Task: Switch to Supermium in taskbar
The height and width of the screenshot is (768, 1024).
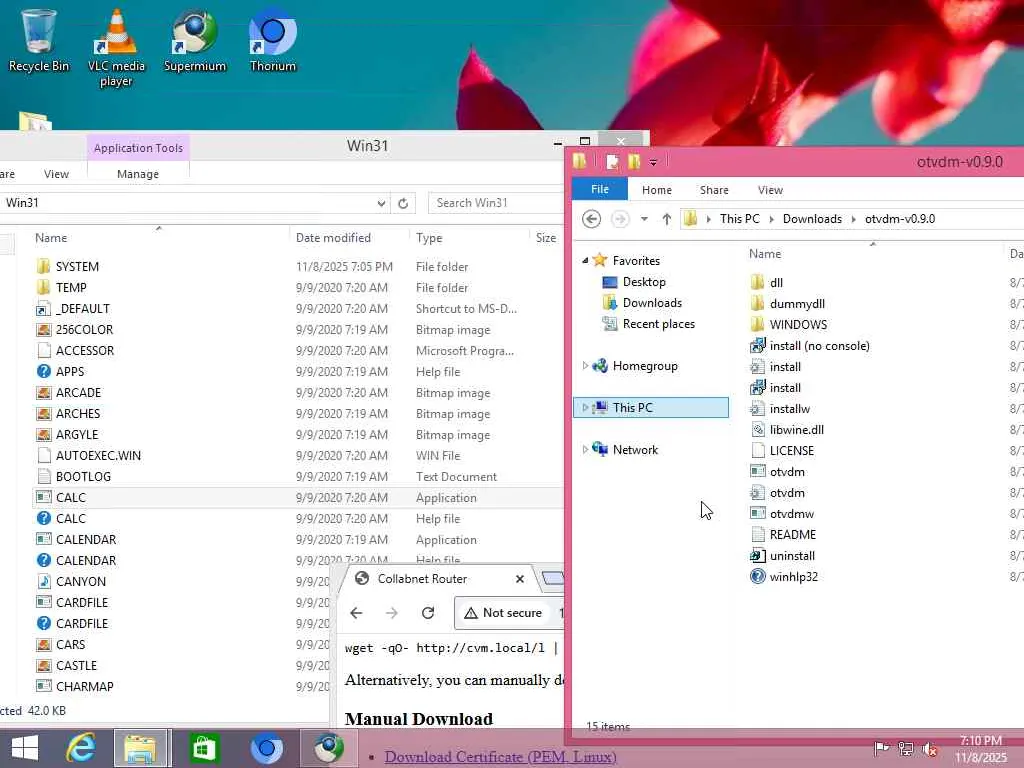Action: point(328,748)
